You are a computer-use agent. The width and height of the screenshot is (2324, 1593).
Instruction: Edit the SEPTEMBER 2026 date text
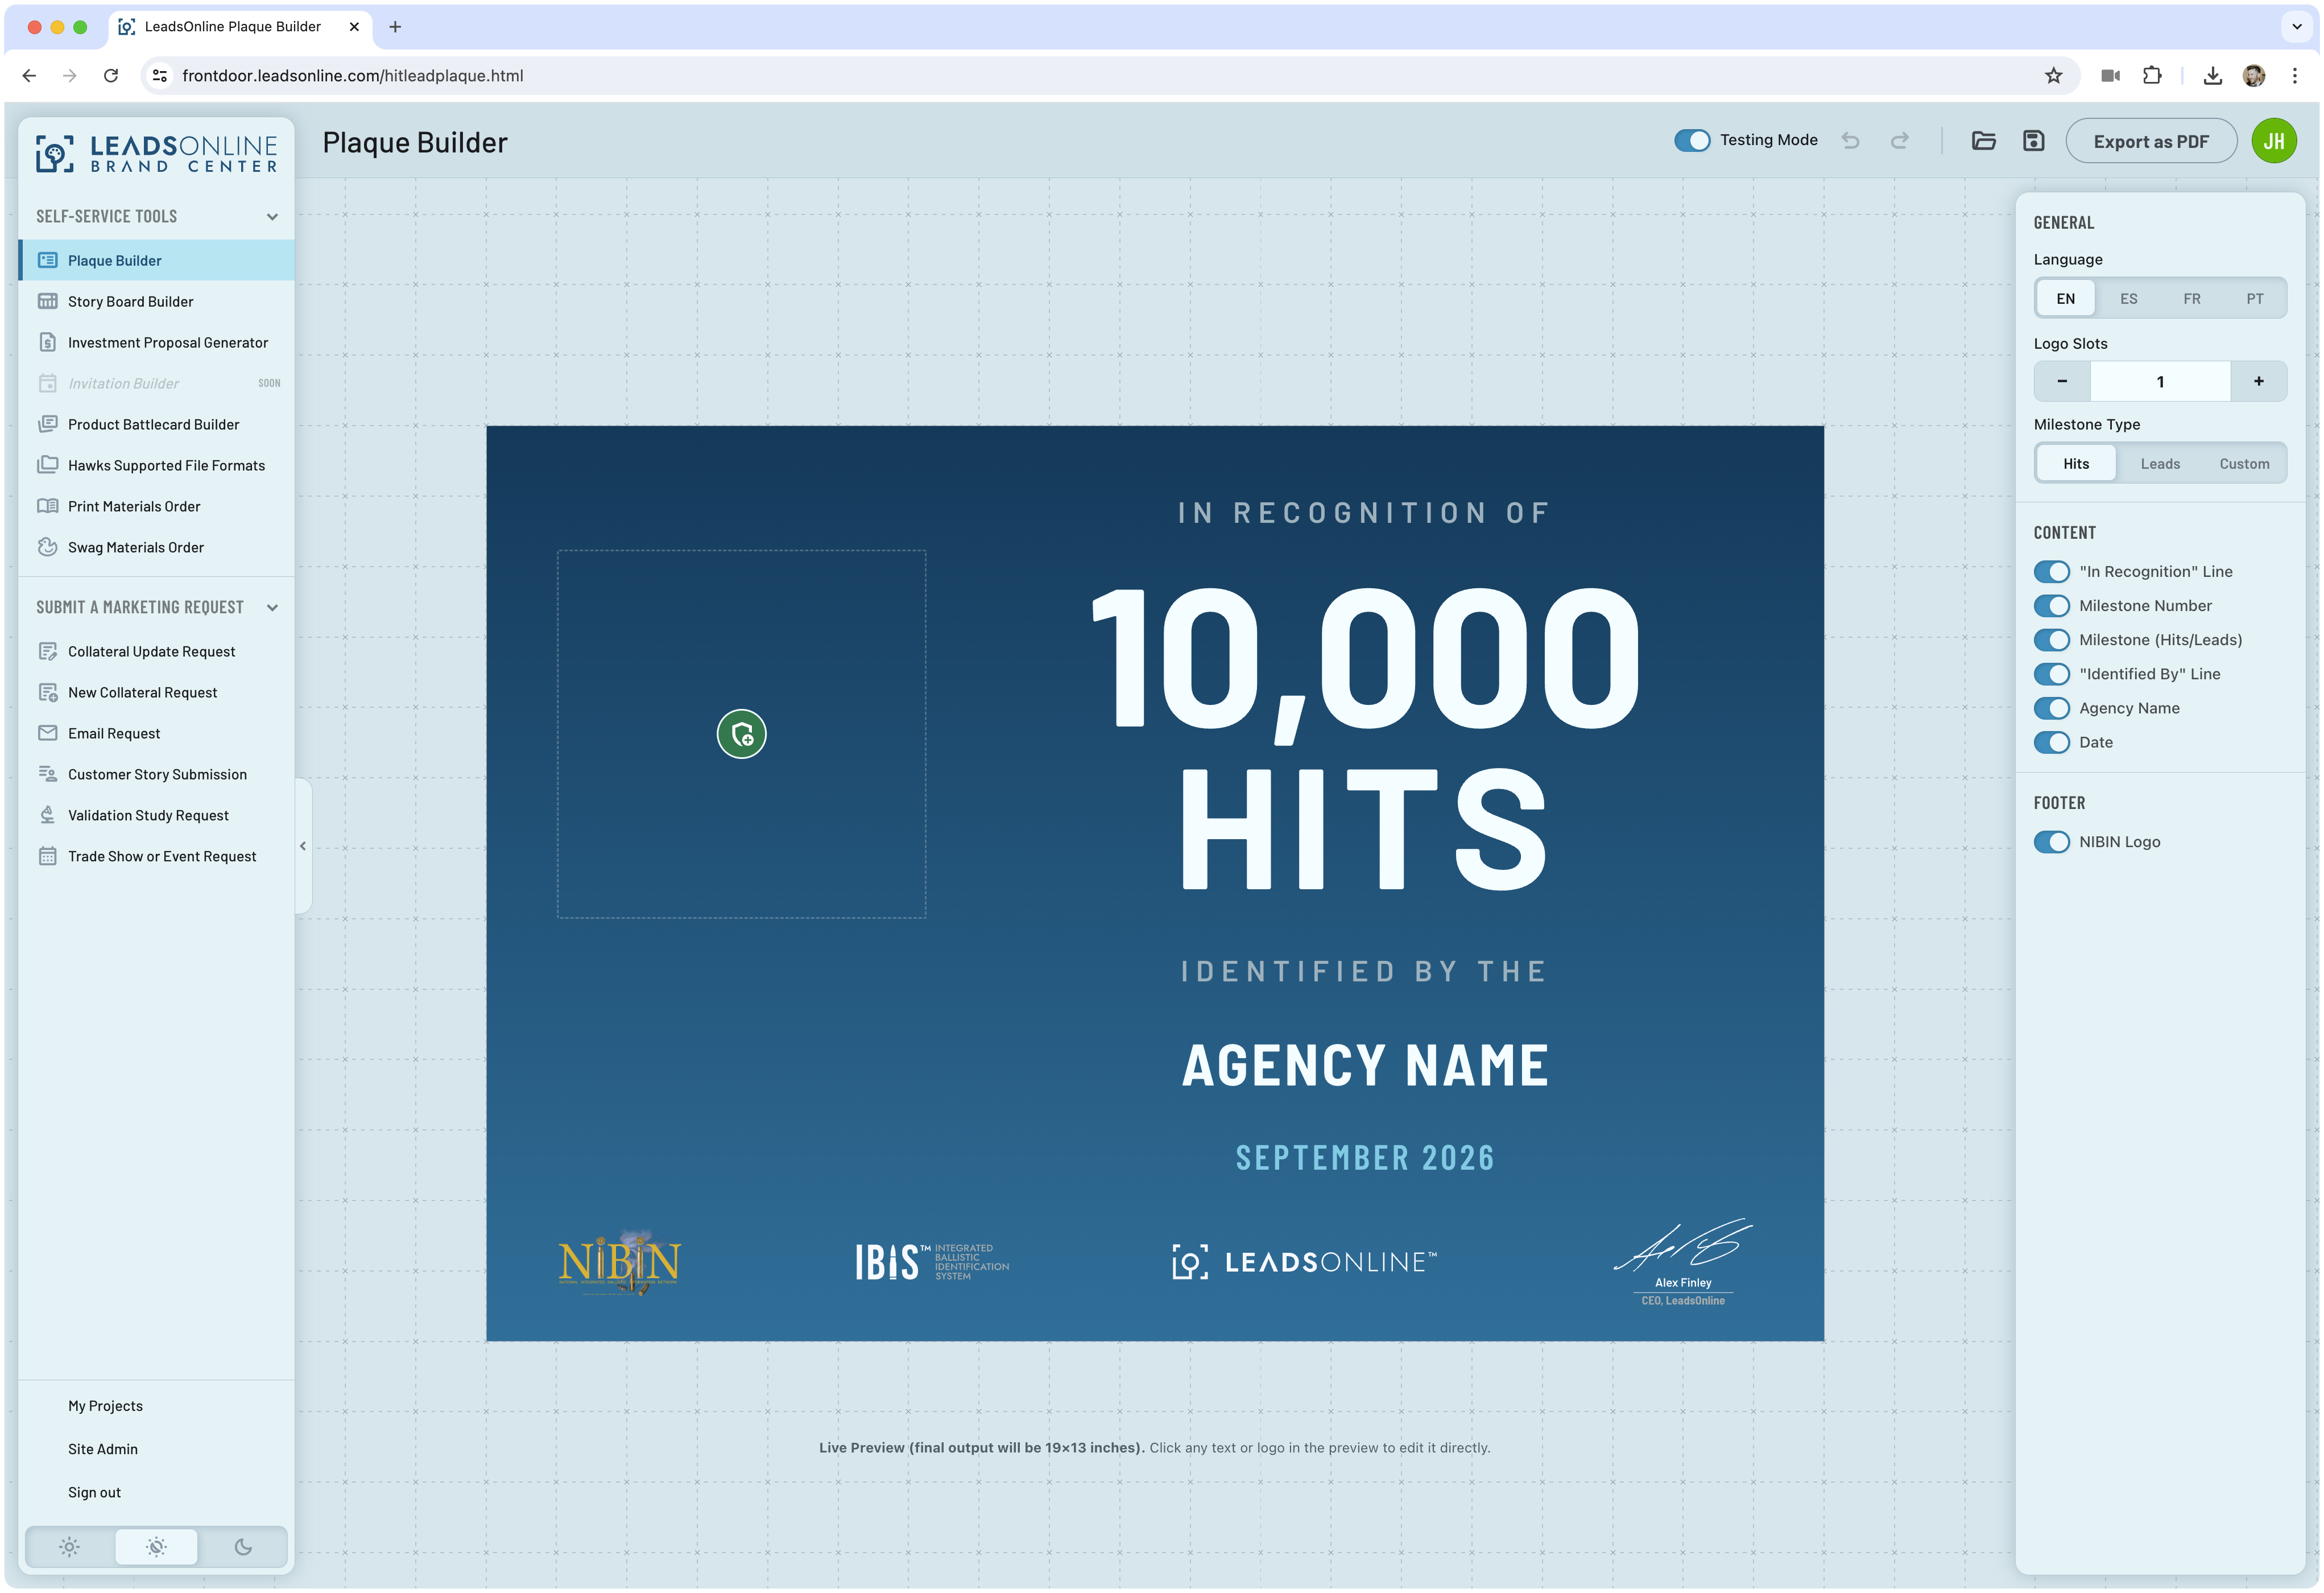1365,1158
